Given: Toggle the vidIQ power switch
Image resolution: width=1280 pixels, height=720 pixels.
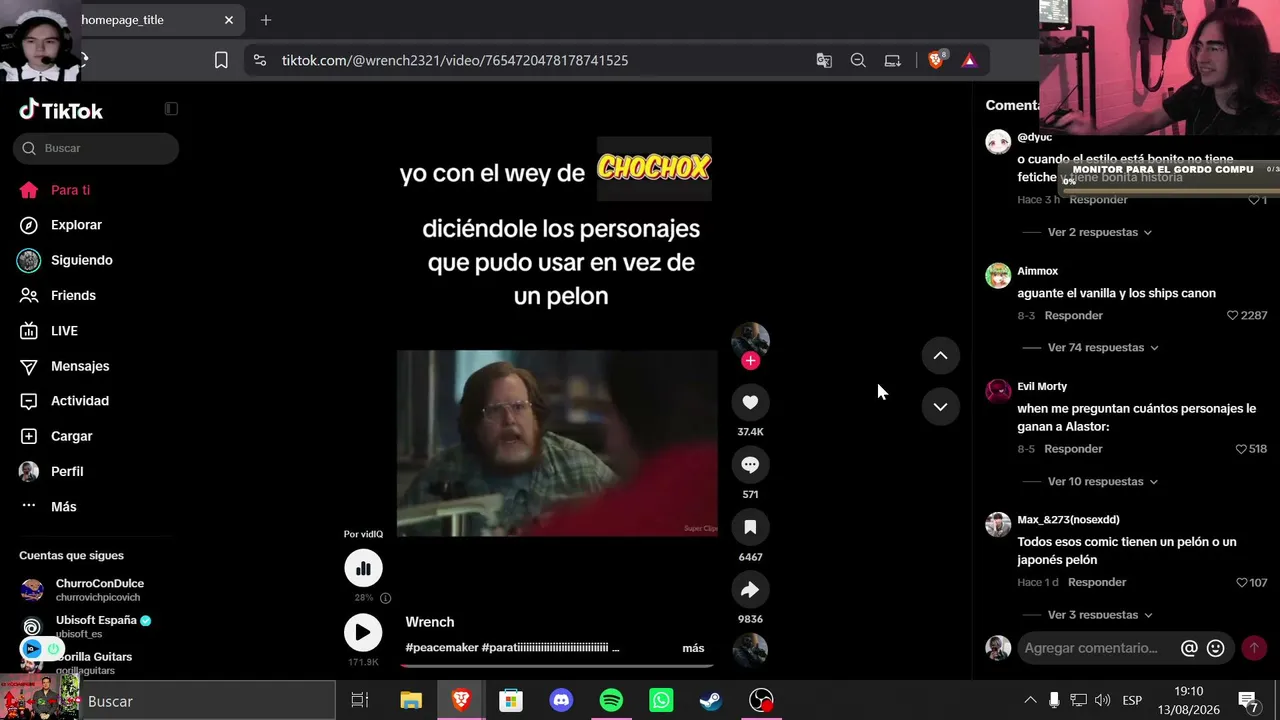Looking at the screenshot, I should [x=53, y=649].
